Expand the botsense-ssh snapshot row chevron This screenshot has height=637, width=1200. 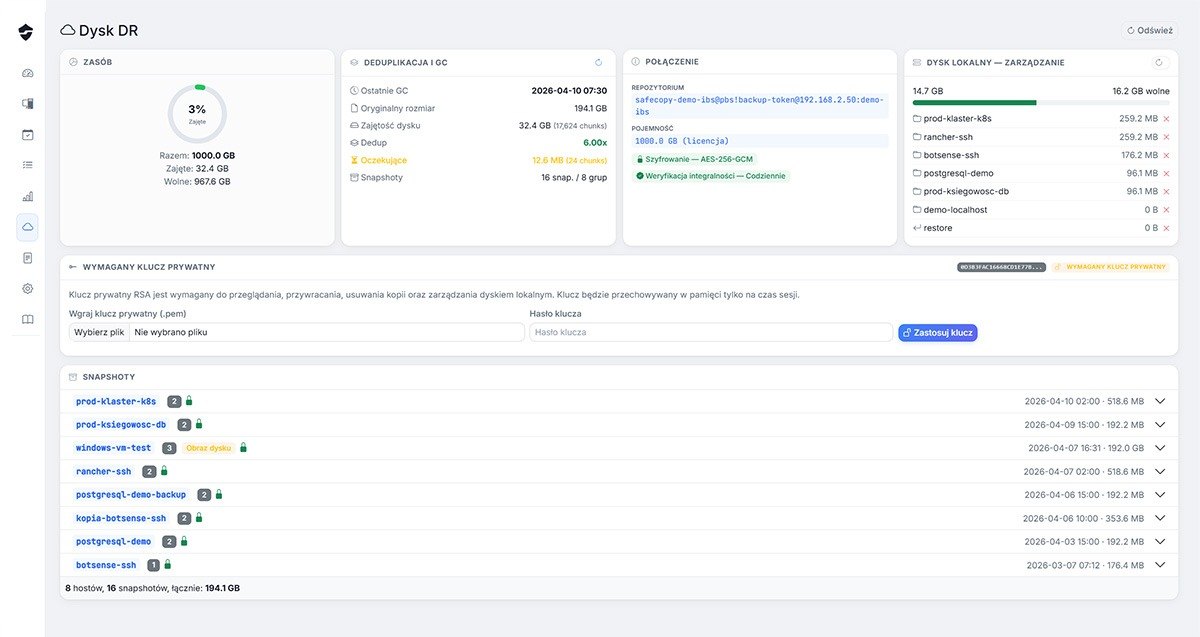click(1160, 565)
